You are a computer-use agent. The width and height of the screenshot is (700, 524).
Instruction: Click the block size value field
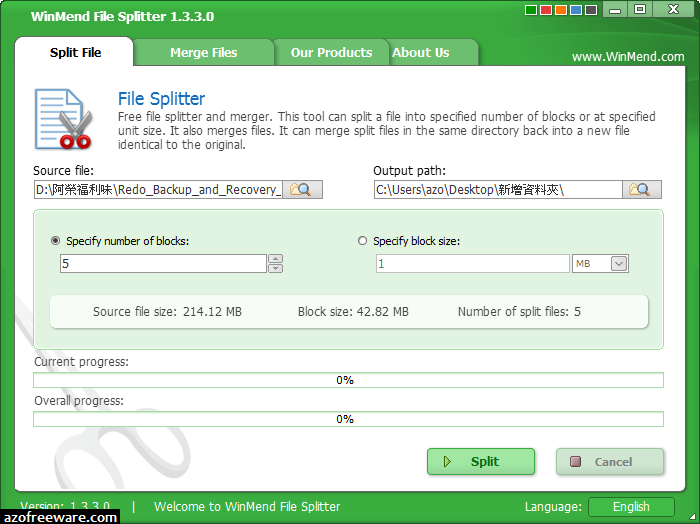473,263
